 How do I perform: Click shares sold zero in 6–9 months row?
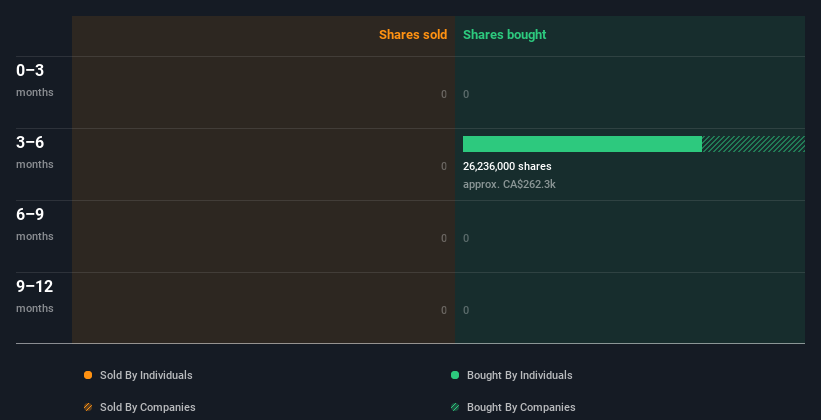(x=444, y=238)
